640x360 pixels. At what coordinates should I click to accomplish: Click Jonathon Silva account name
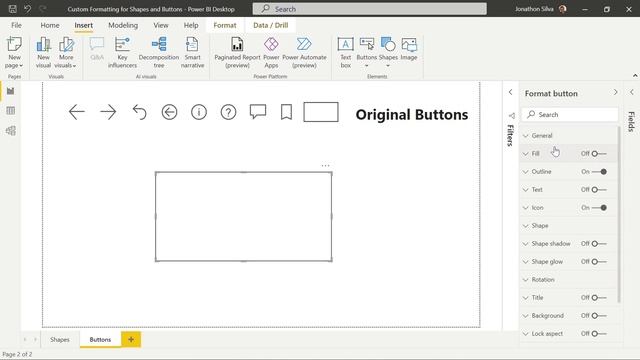coord(534,9)
